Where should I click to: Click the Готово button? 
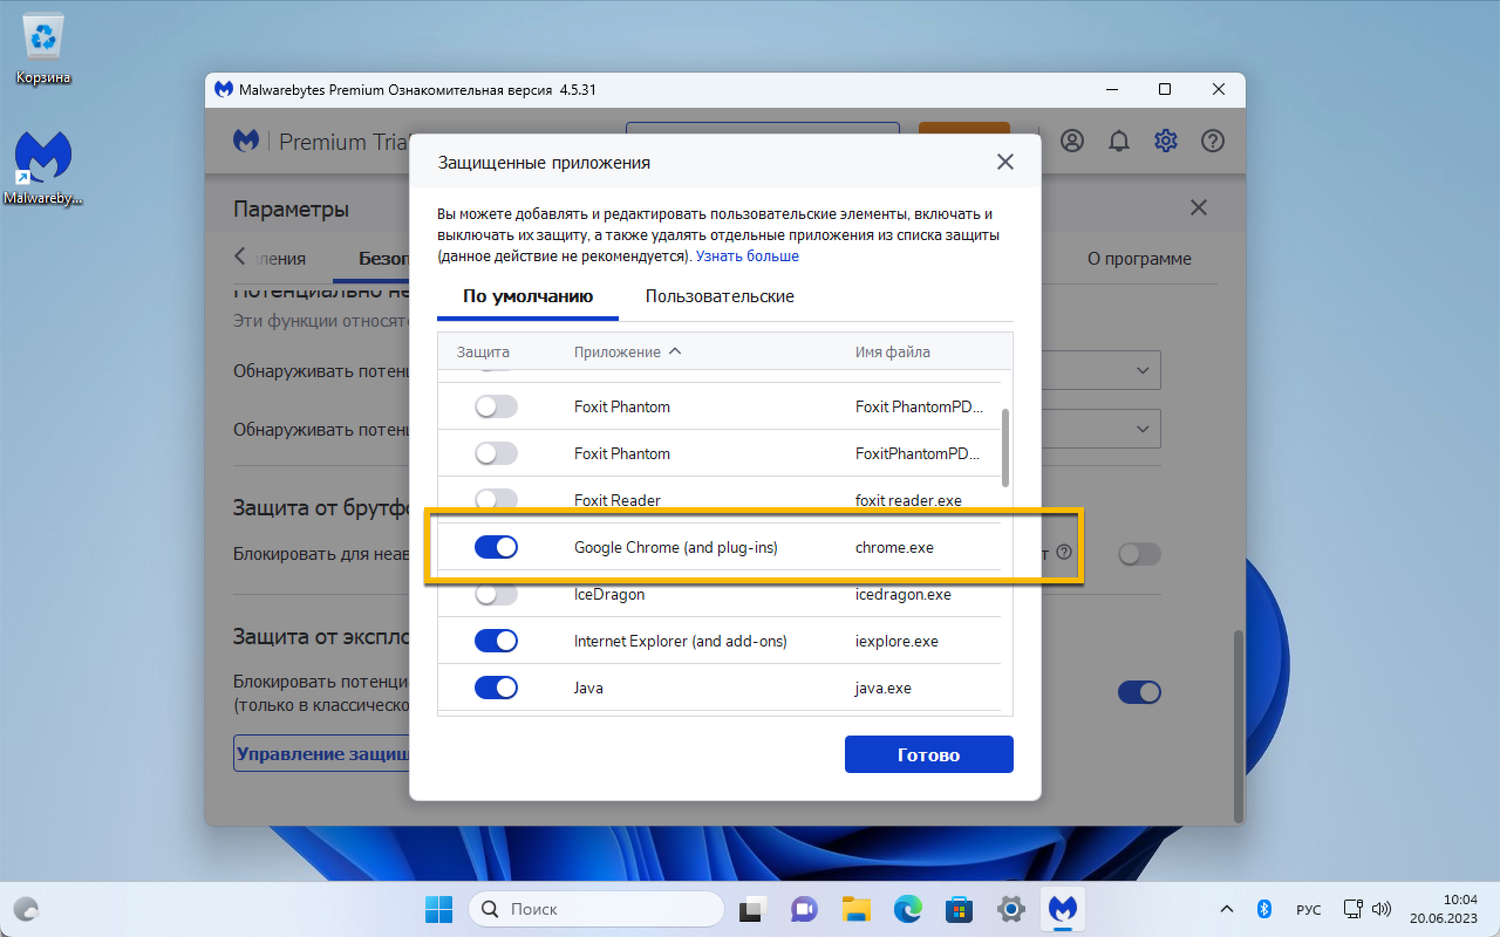point(929,755)
